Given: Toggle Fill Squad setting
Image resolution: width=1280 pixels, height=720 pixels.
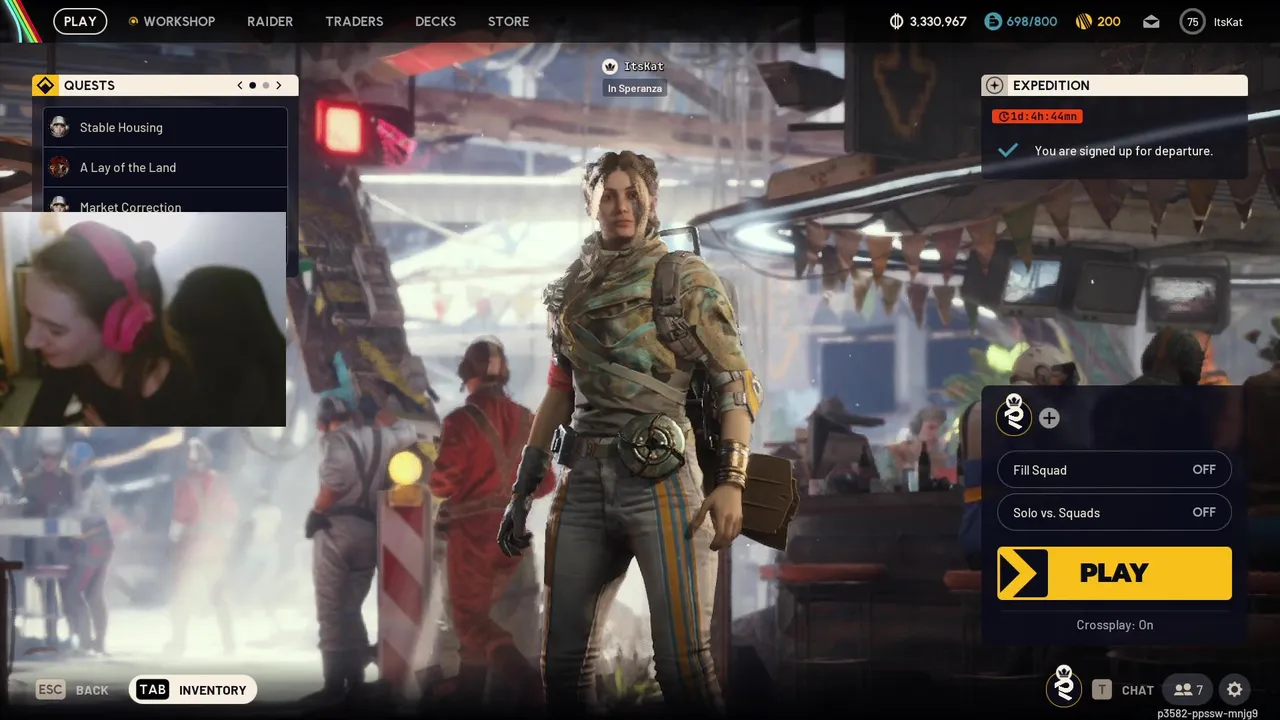Looking at the screenshot, I should (x=1114, y=470).
